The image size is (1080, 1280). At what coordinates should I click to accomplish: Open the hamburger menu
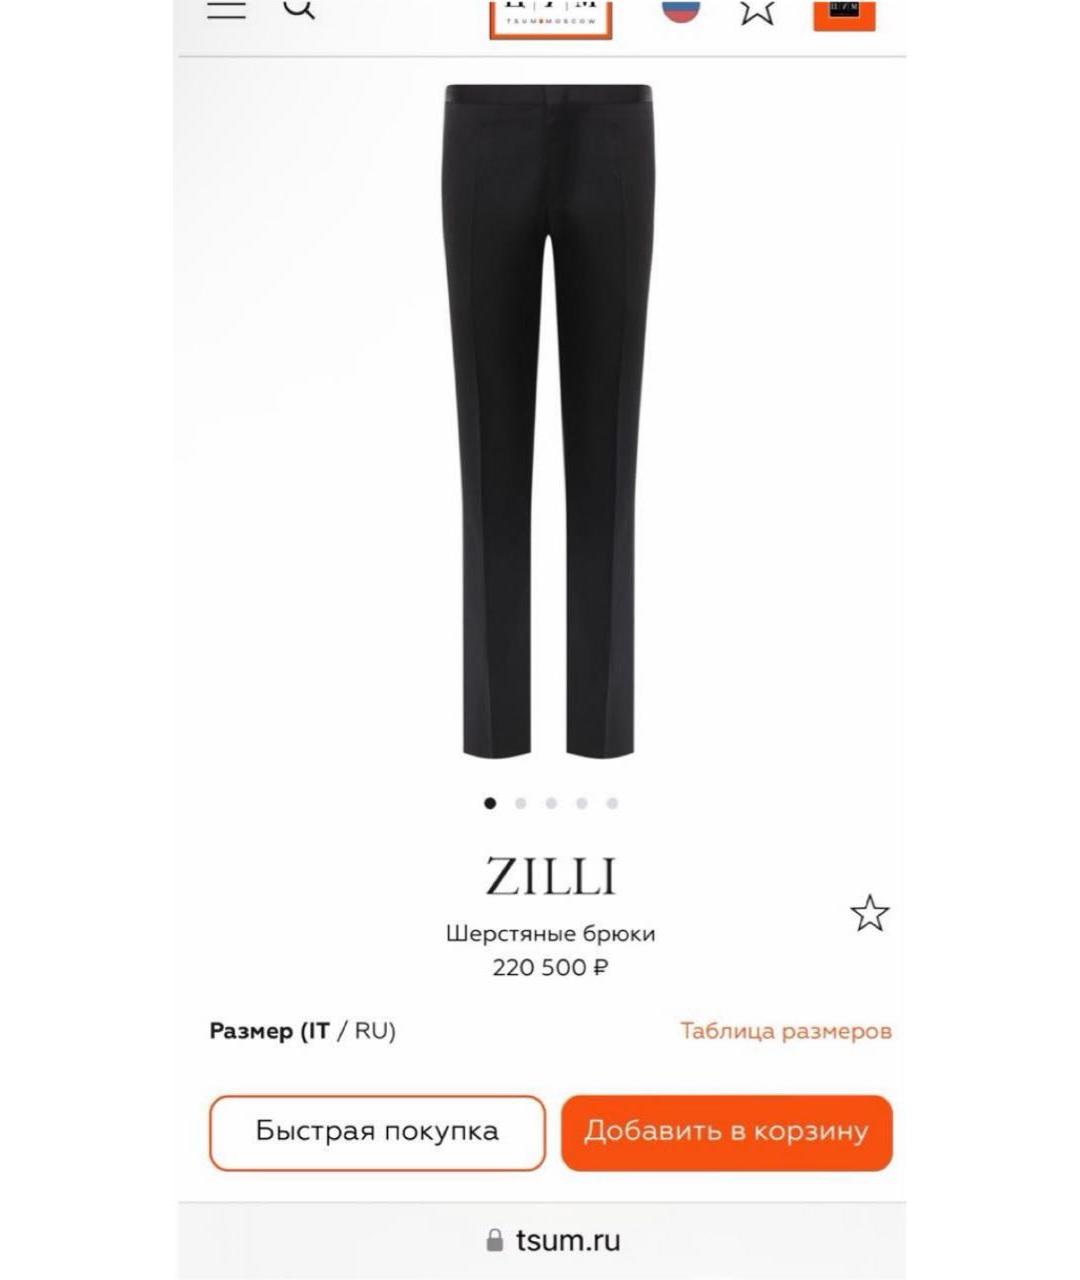click(x=226, y=8)
